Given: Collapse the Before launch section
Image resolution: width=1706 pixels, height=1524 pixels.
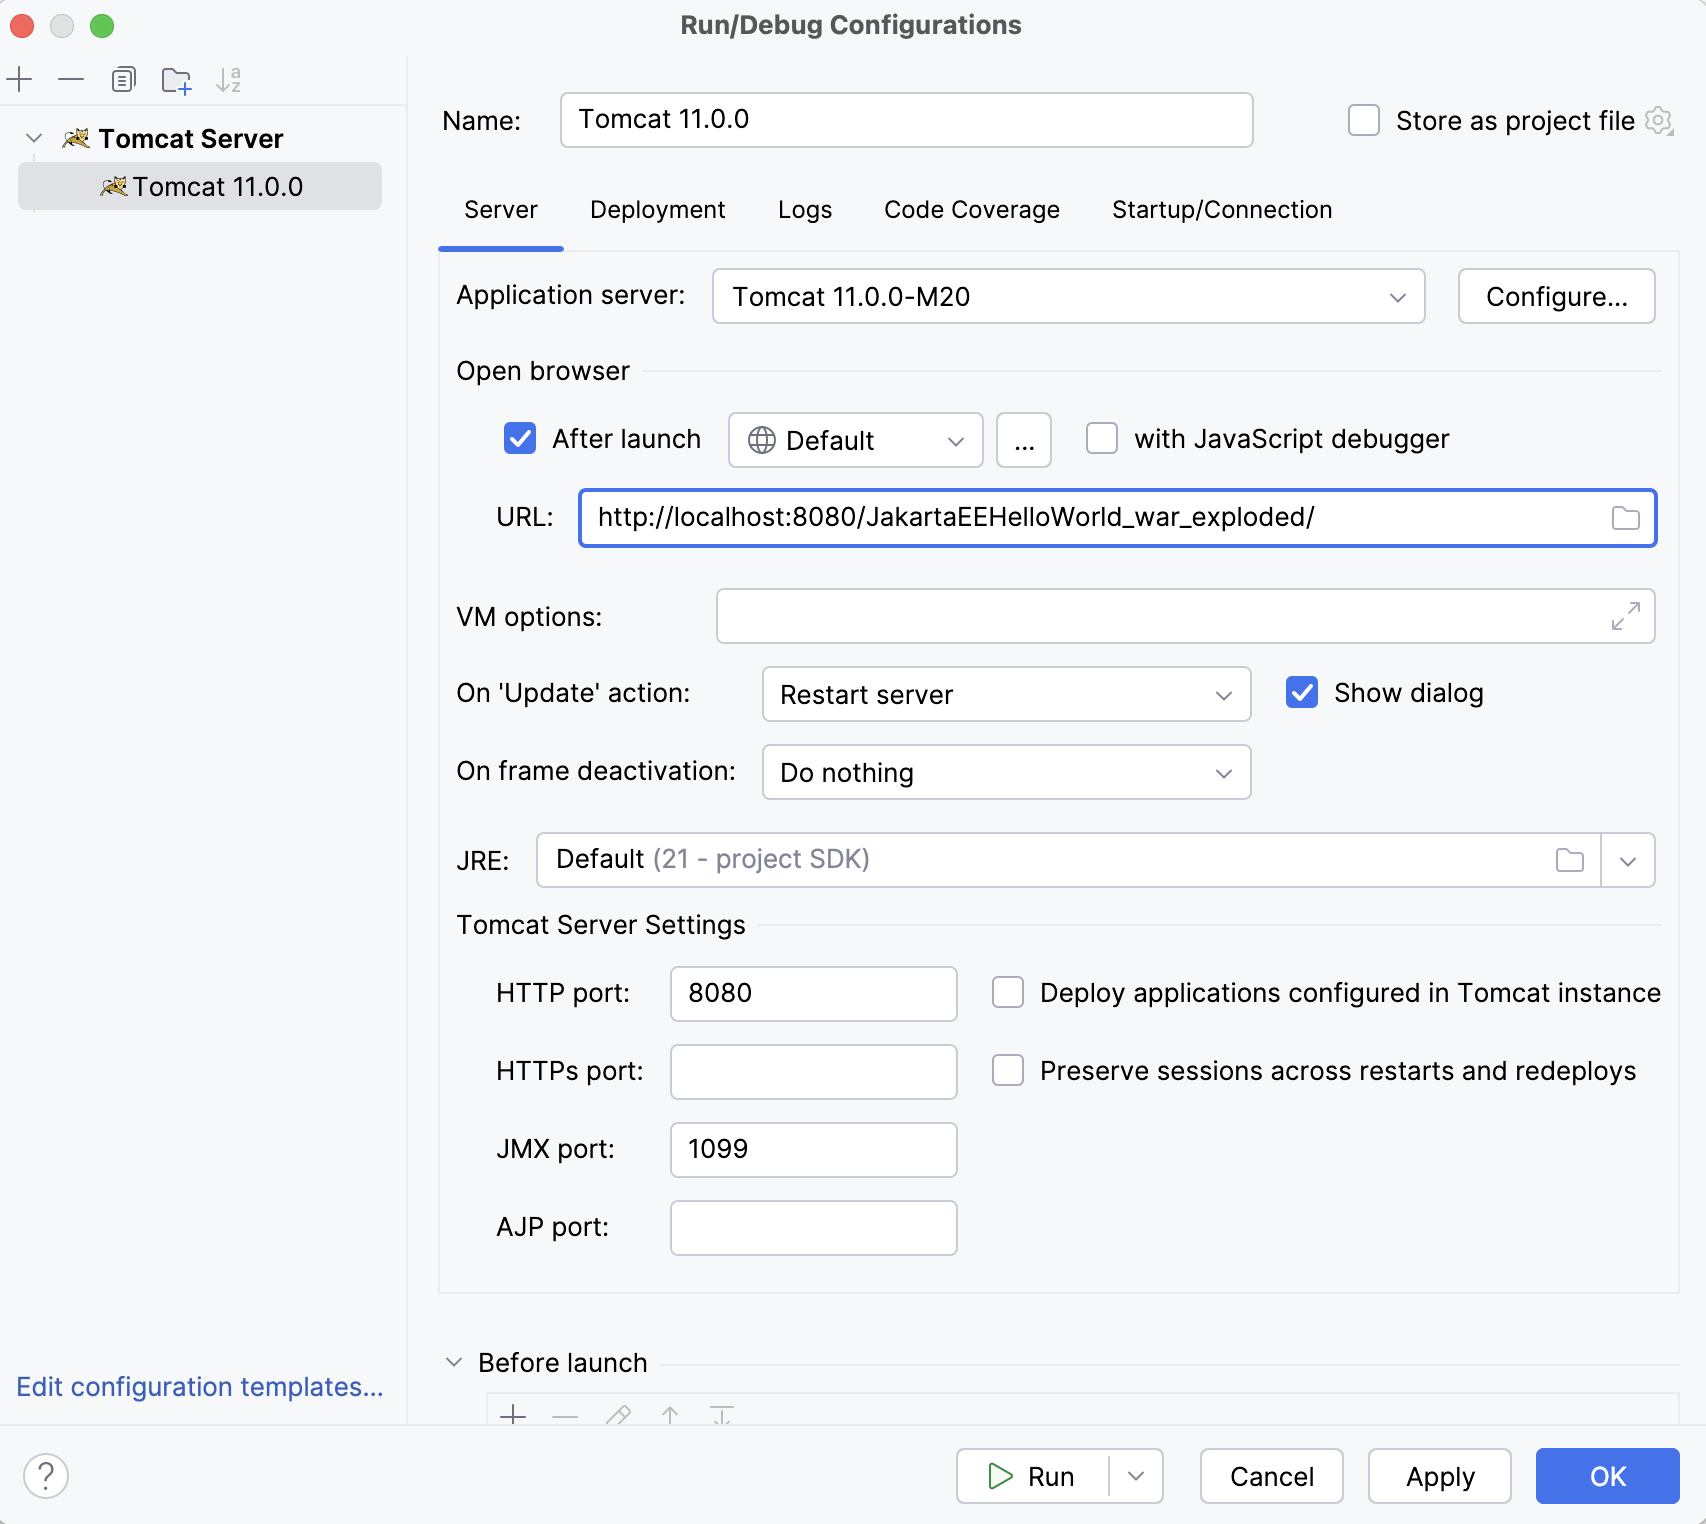Looking at the screenshot, I should [454, 1363].
